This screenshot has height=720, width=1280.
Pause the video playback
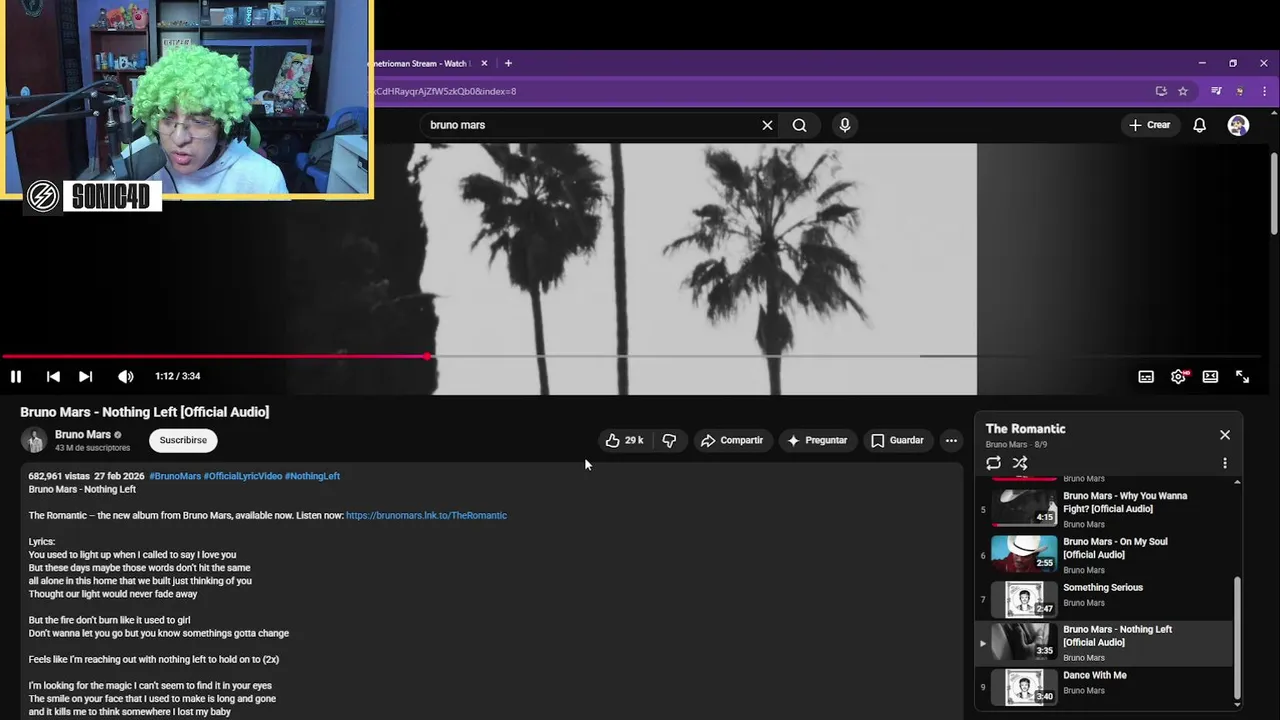coord(16,376)
